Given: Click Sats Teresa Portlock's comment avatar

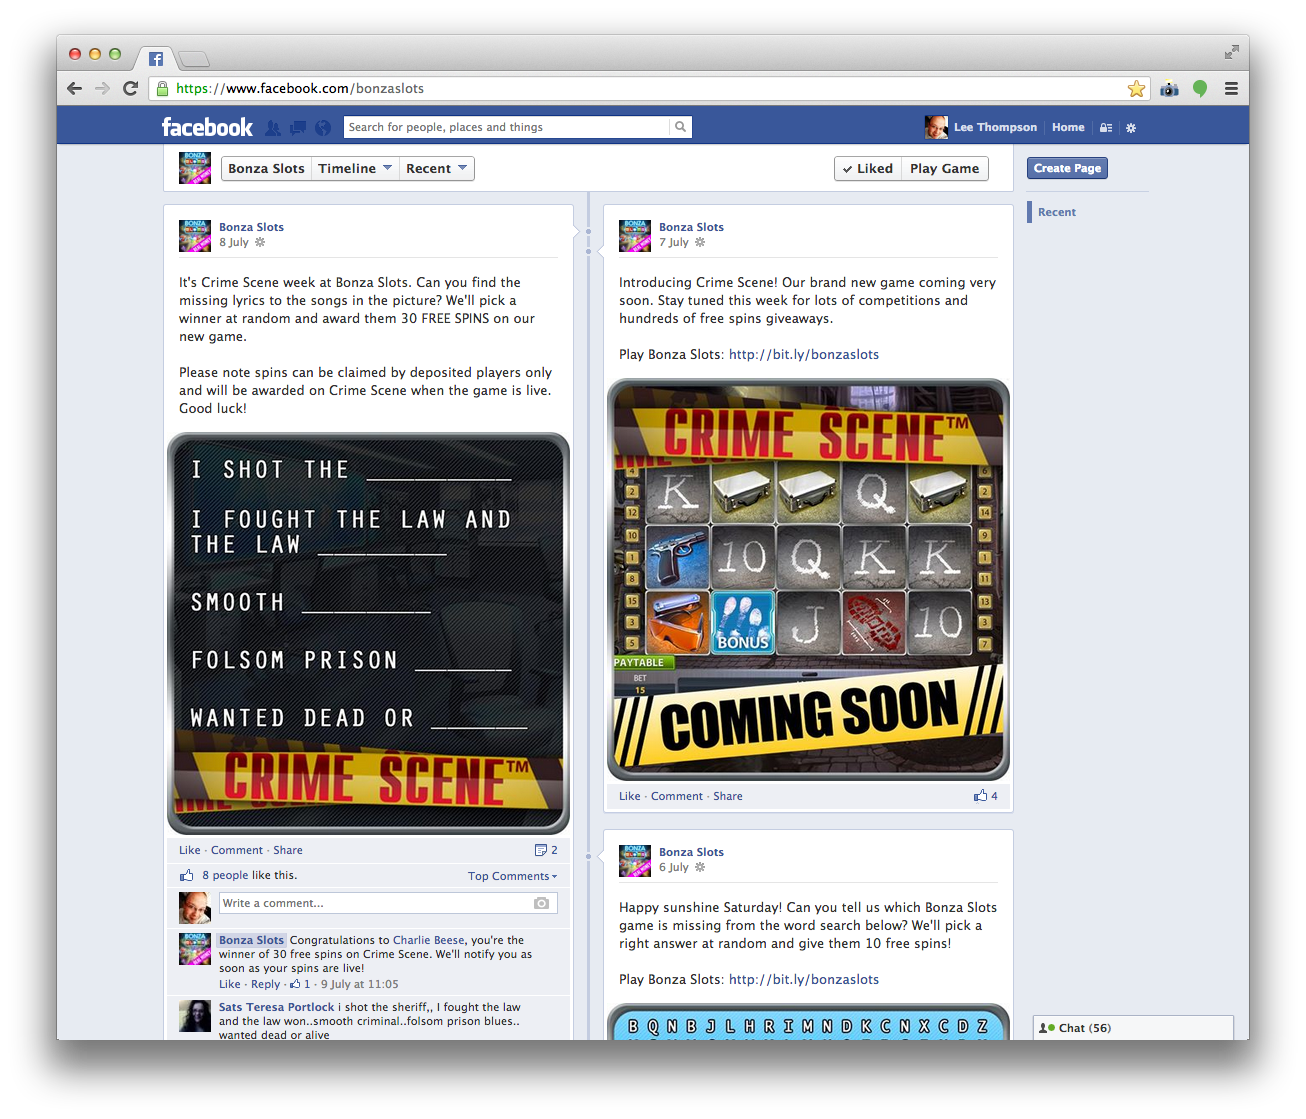Looking at the screenshot, I should point(195,1016).
